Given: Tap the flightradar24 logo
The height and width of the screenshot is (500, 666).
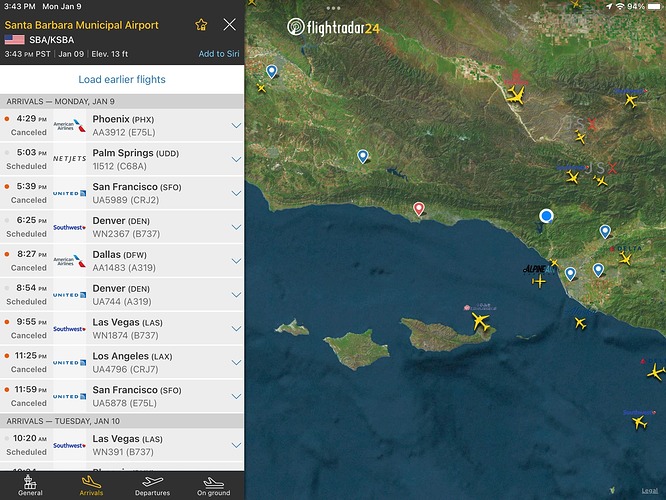Looking at the screenshot, I should point(333,28).
